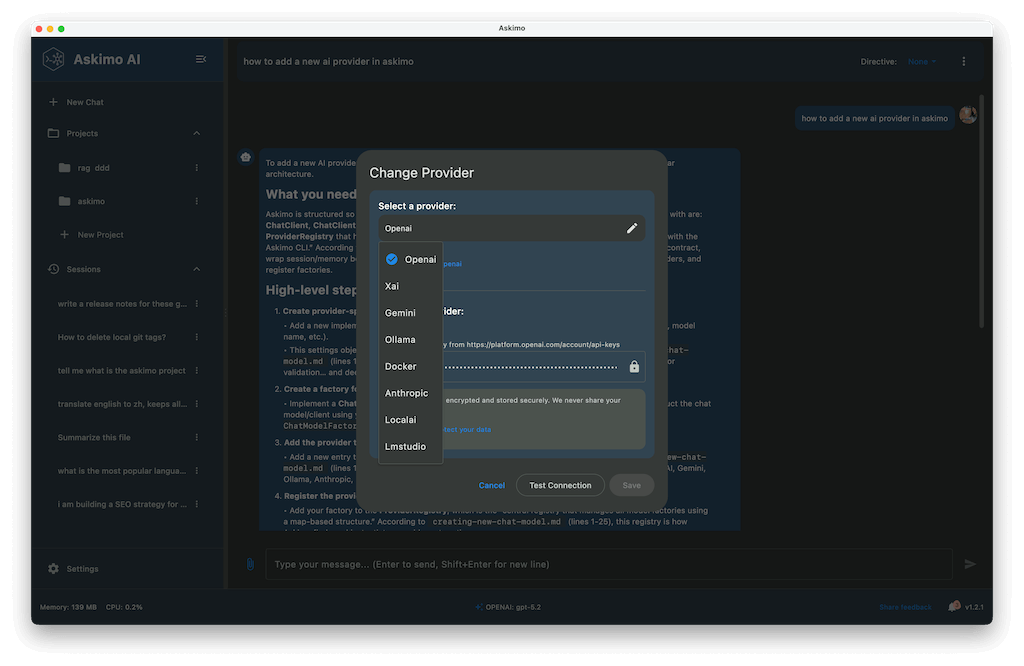This screenshot has width=1024, height=666.
Task: Click Cancel in Change Provider dialog
Action: (492, 485)
